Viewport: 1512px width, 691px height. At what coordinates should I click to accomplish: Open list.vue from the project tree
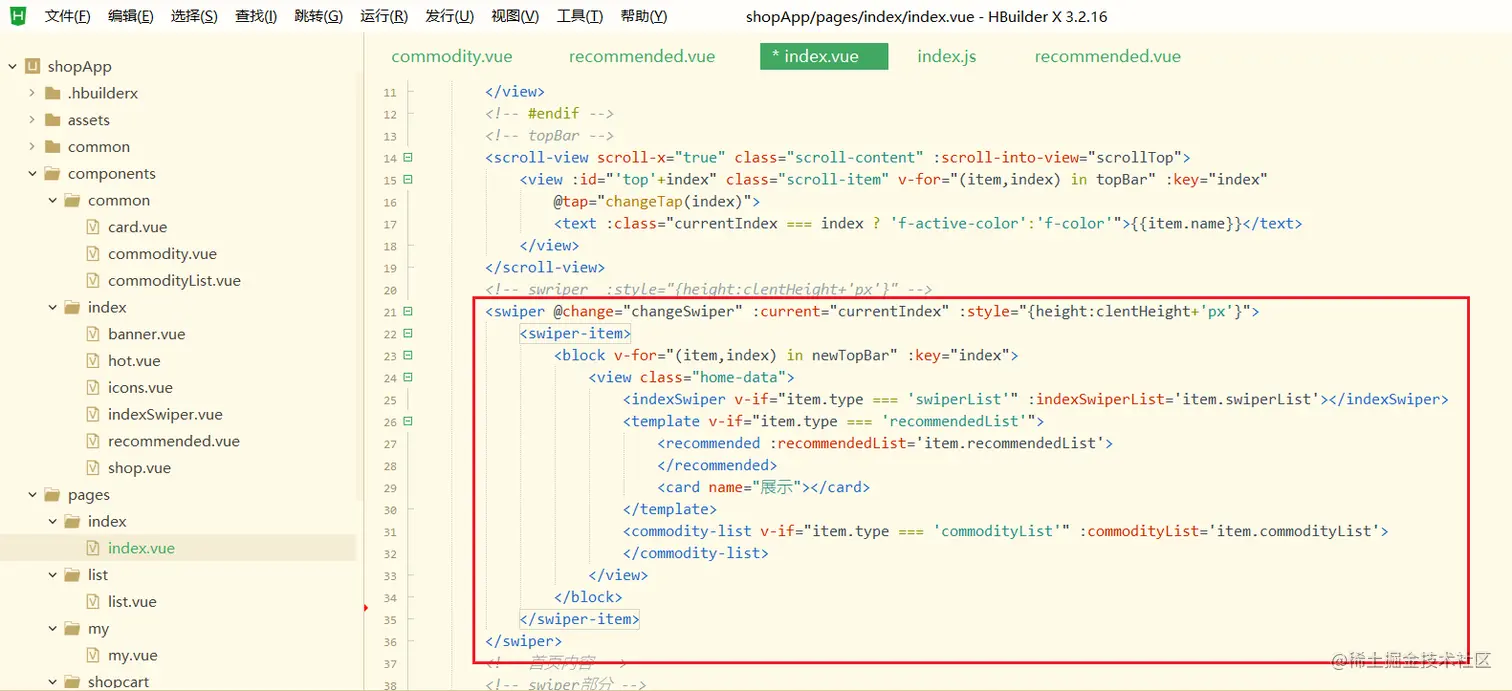pyautogui.click(x=132, y=601)
